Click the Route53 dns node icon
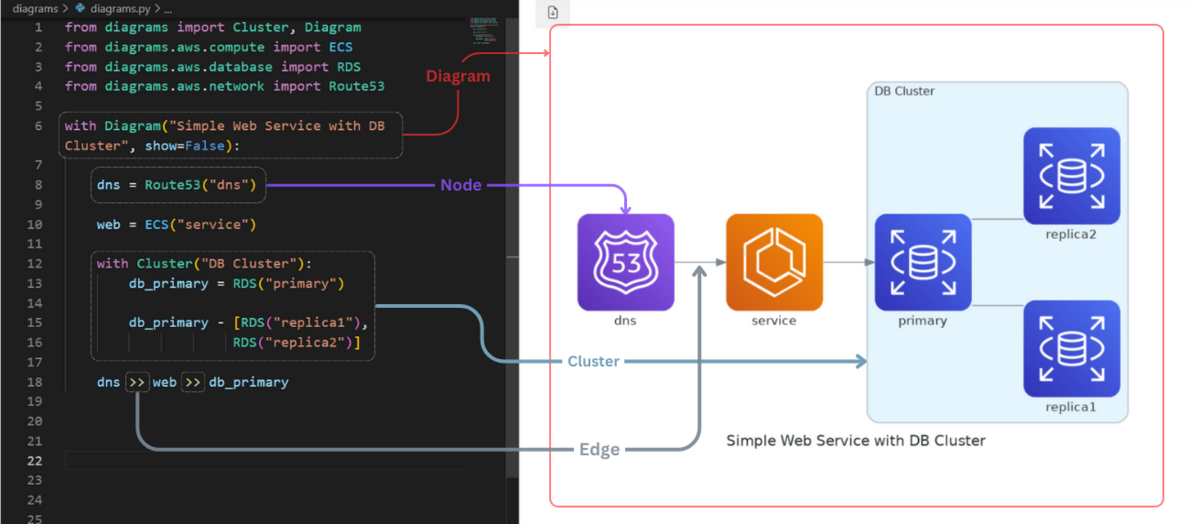 (625, 262)
